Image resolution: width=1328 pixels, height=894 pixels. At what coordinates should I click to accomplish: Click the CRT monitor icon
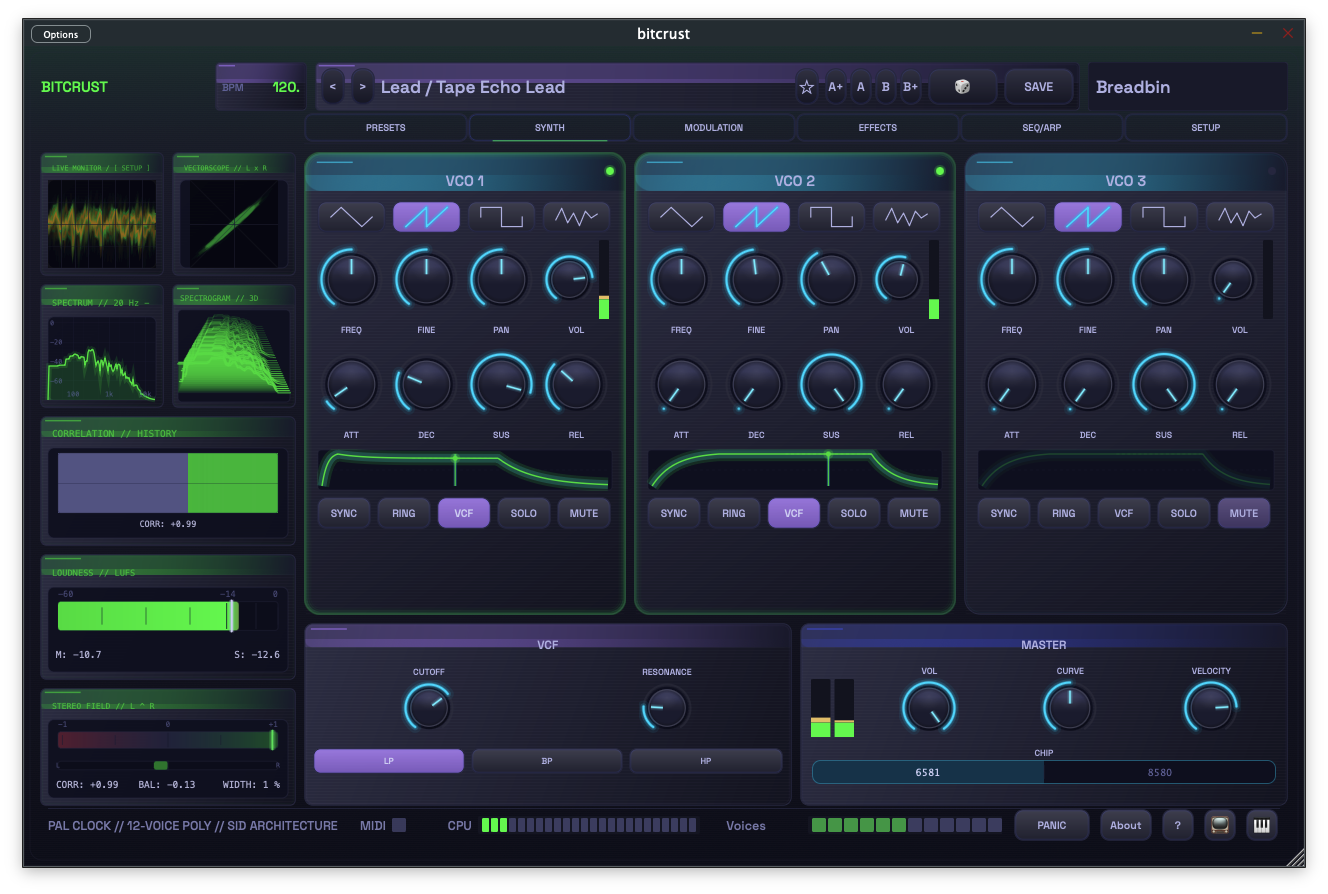click(1219, 825)
